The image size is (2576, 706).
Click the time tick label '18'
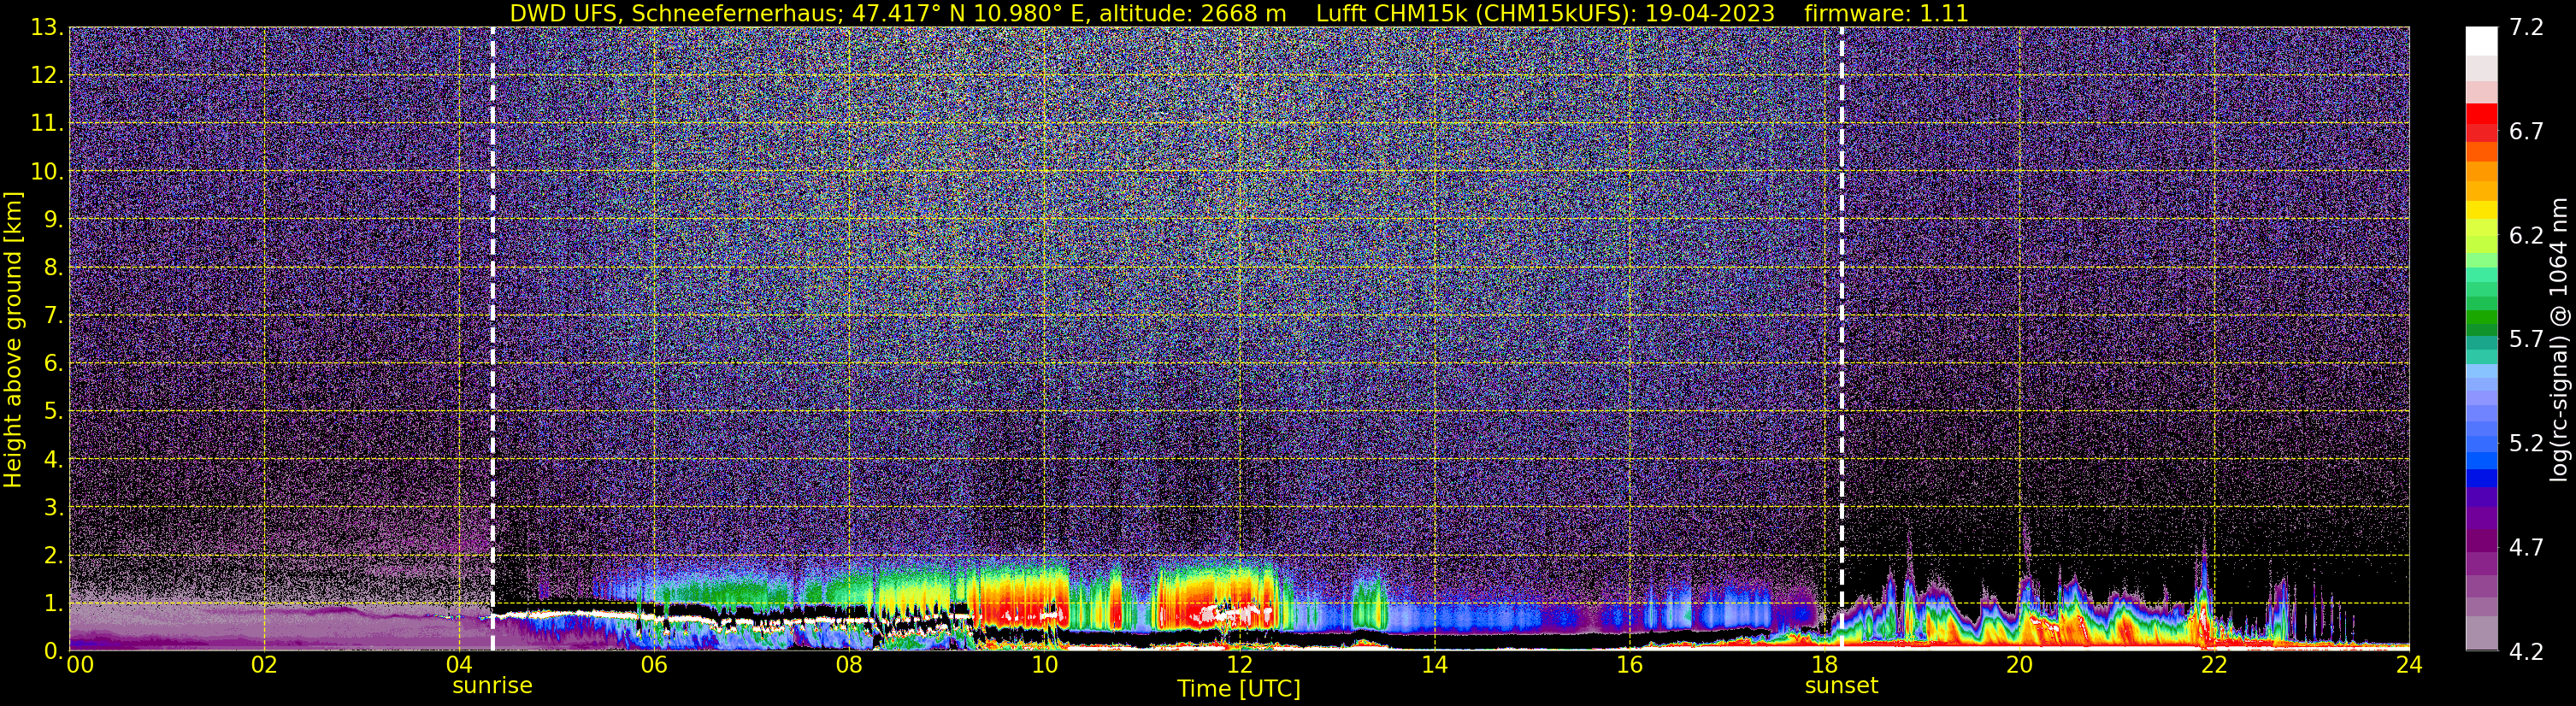coord(1824,665)
